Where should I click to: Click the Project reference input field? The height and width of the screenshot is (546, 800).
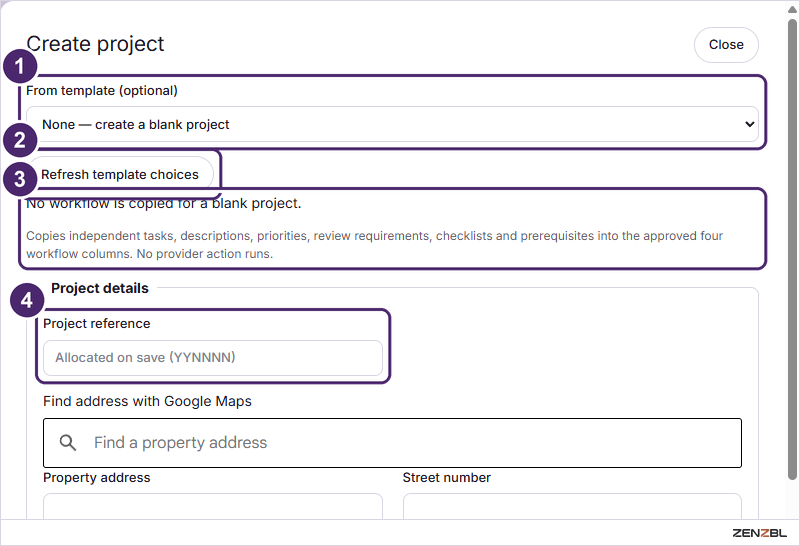[213, 358]
